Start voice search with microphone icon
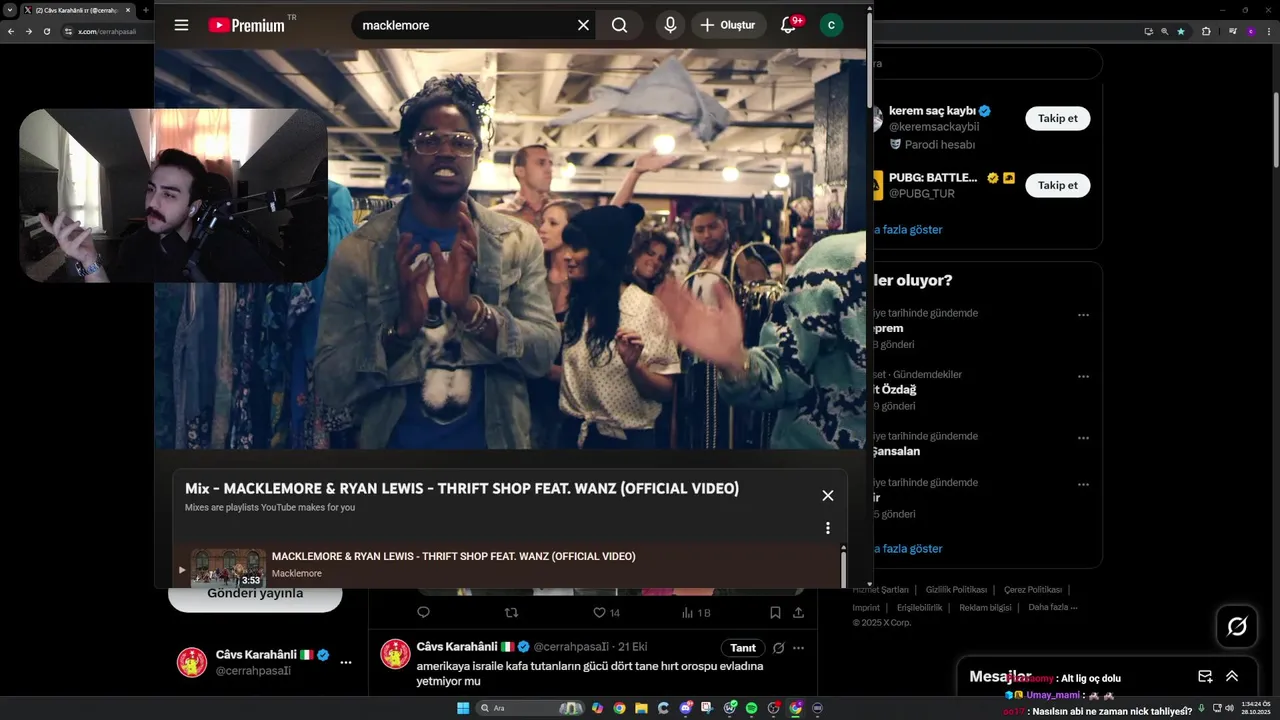The height and width of the screenshot is (720, 1280). tap(670, 25)
